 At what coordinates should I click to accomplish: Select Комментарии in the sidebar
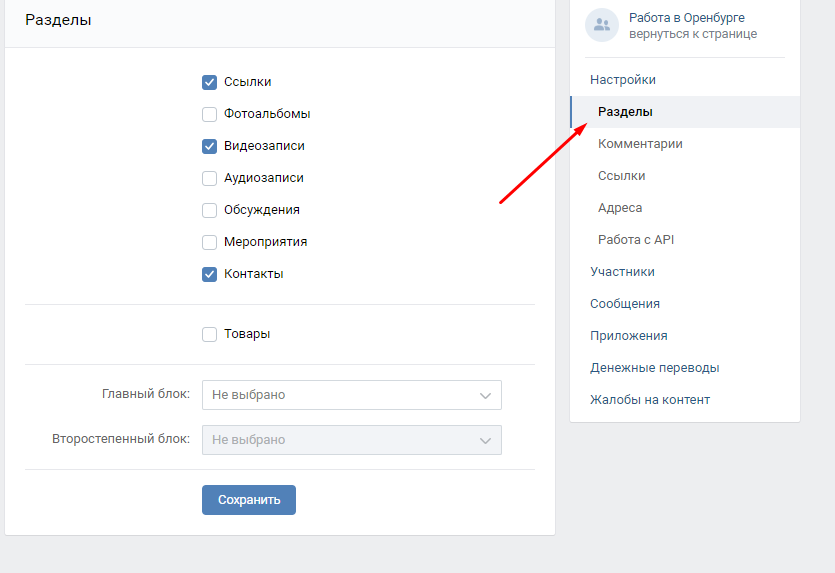[640, 144]
